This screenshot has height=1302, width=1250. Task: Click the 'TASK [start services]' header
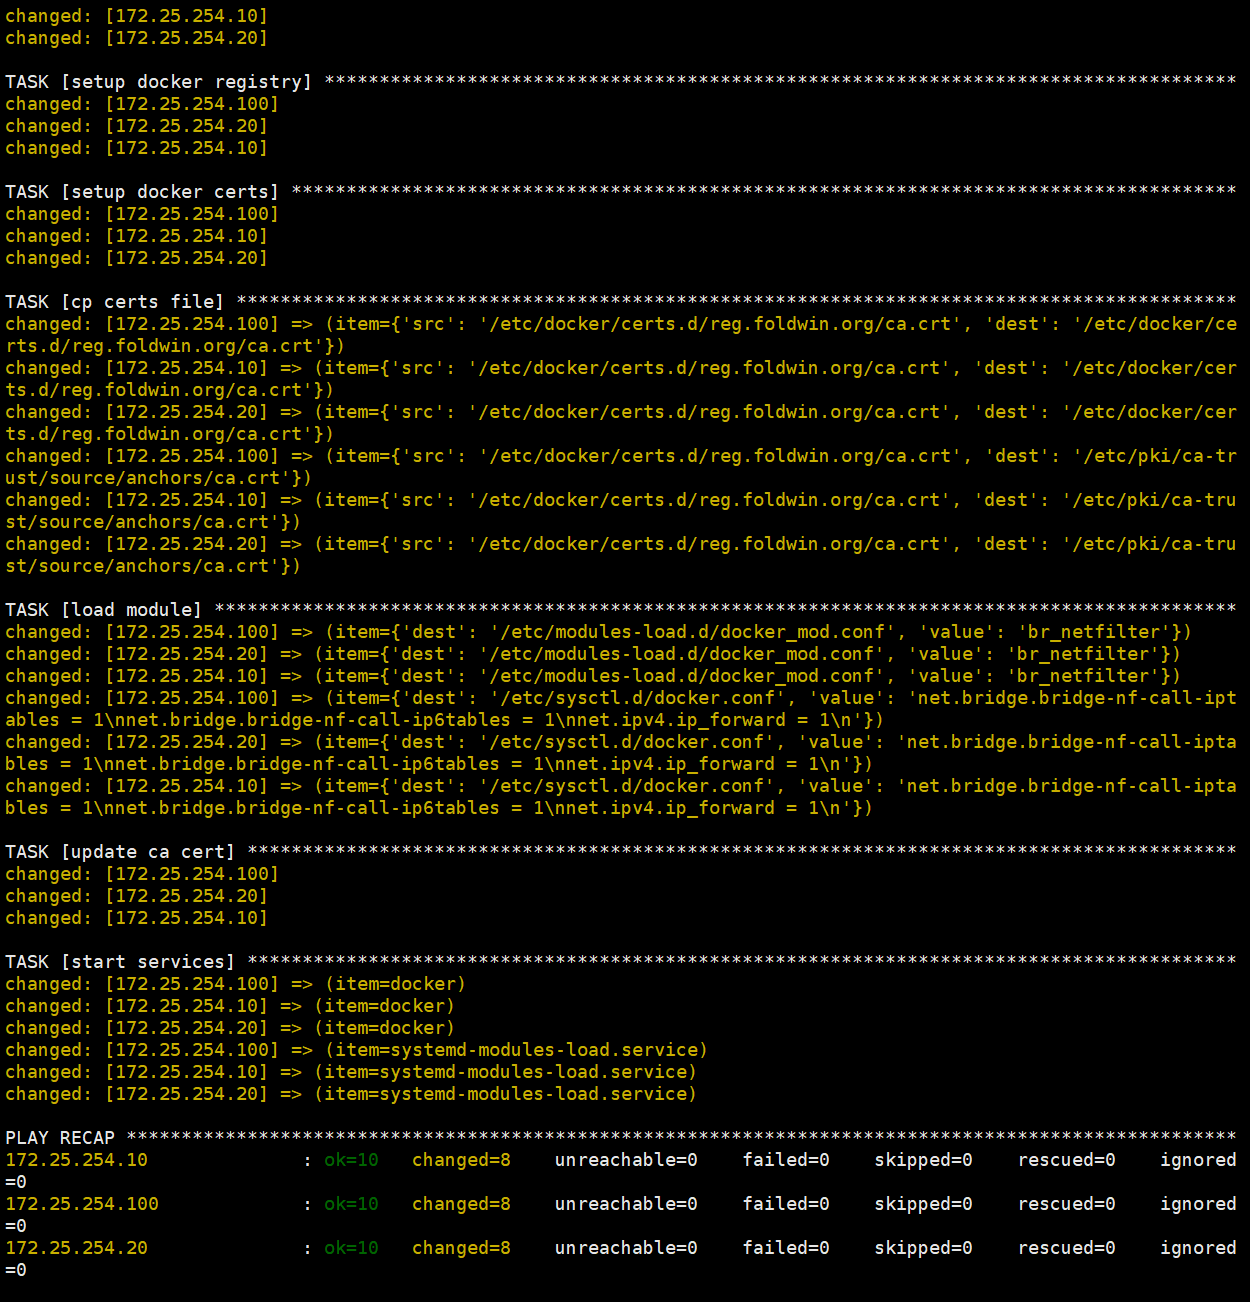click(120, 962)
